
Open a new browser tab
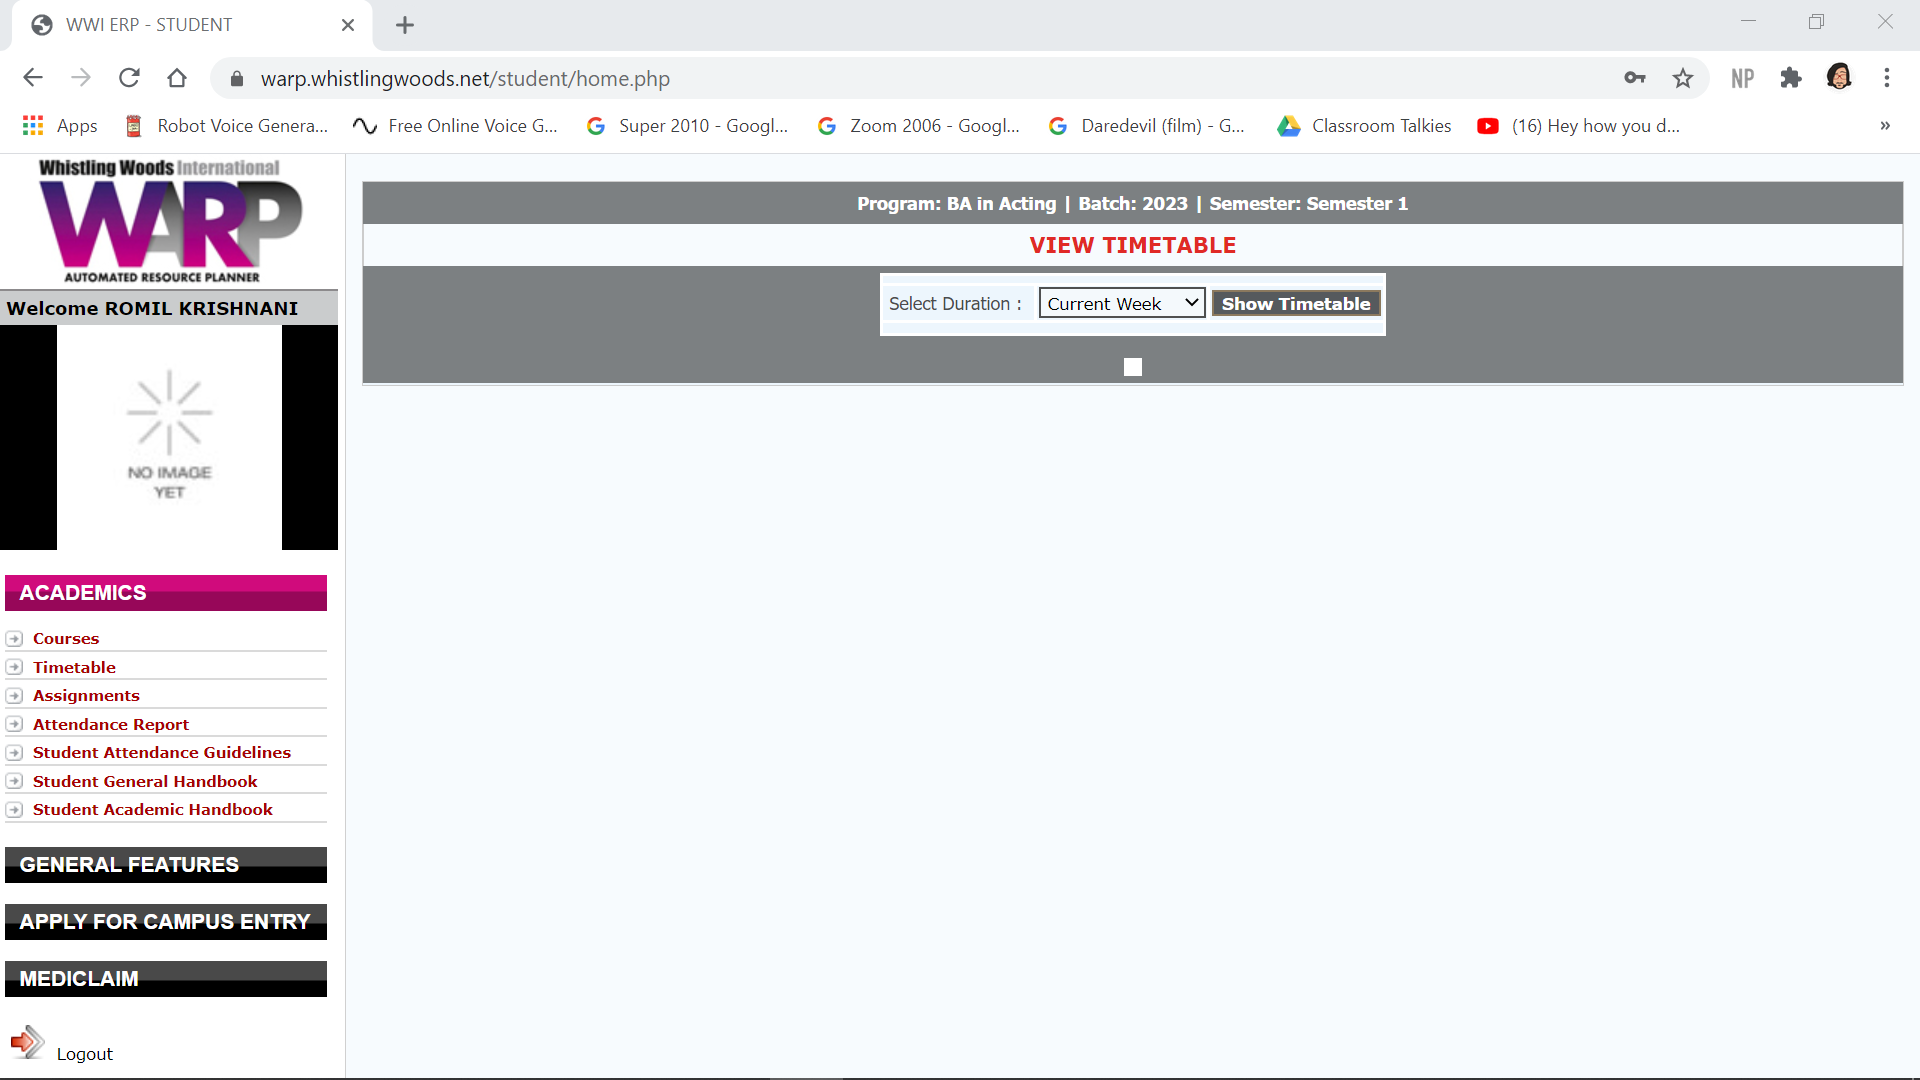coord(404,25)
